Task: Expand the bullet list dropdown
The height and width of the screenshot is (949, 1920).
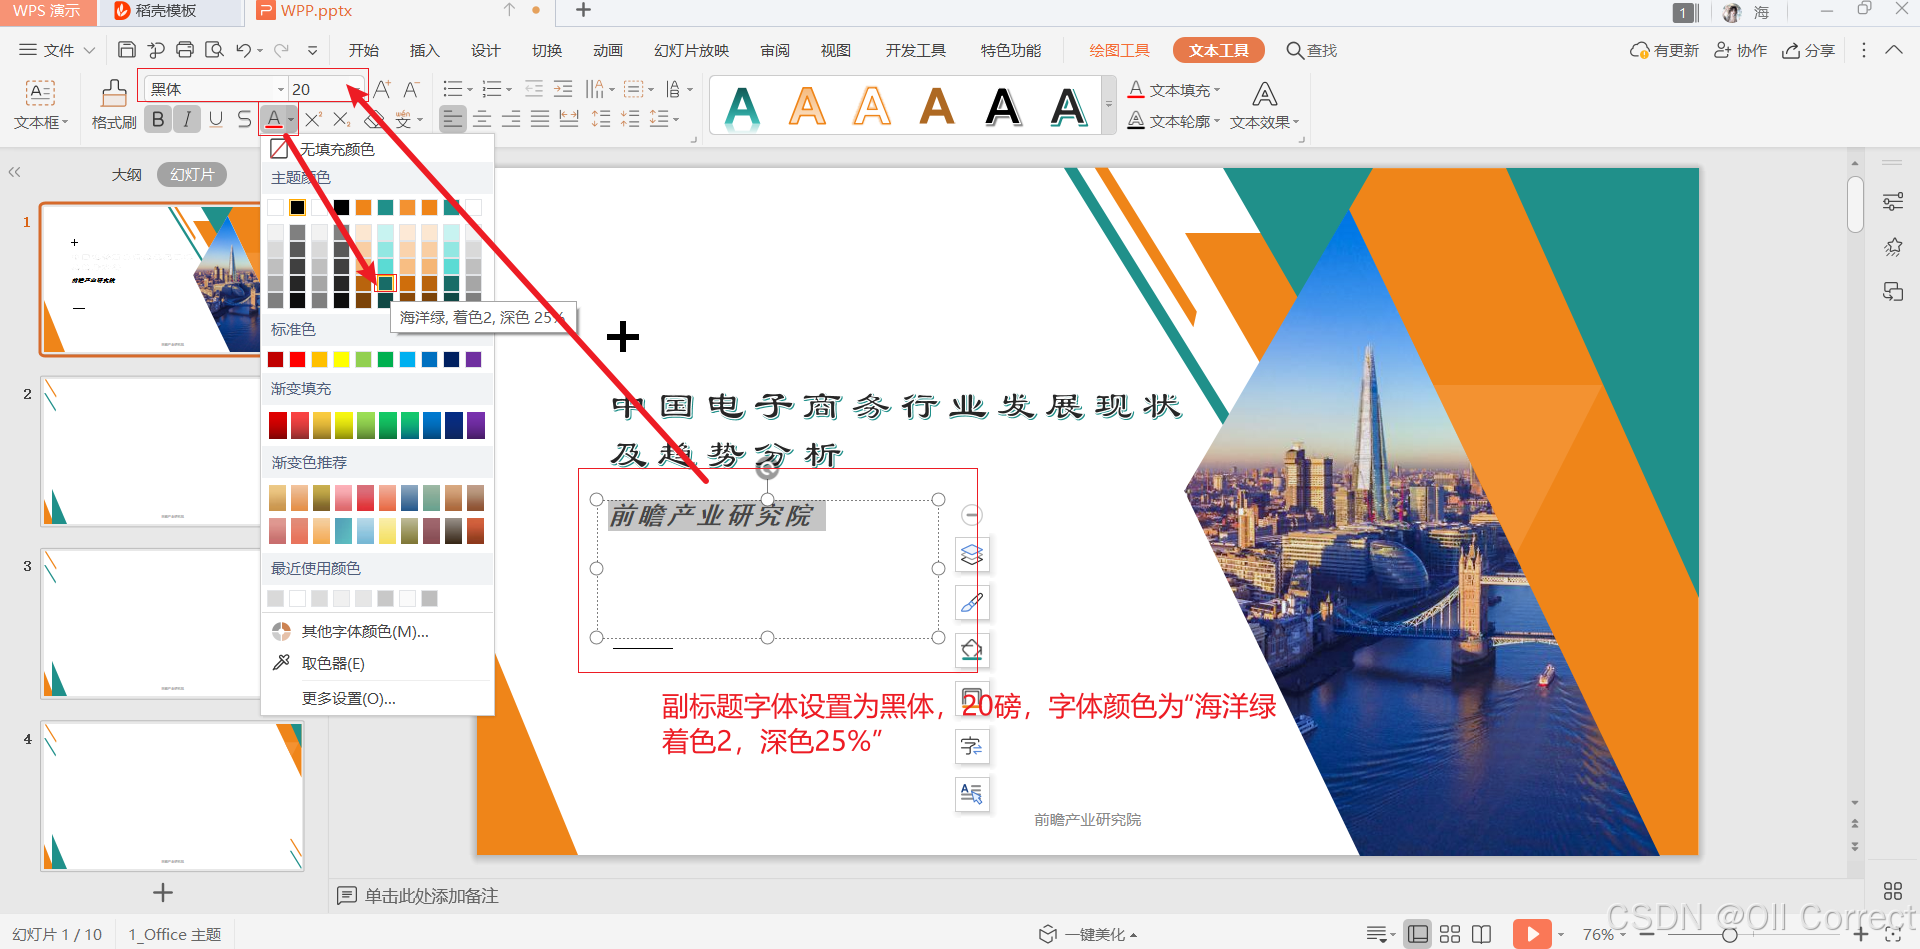Action: (x=469, y=89)
